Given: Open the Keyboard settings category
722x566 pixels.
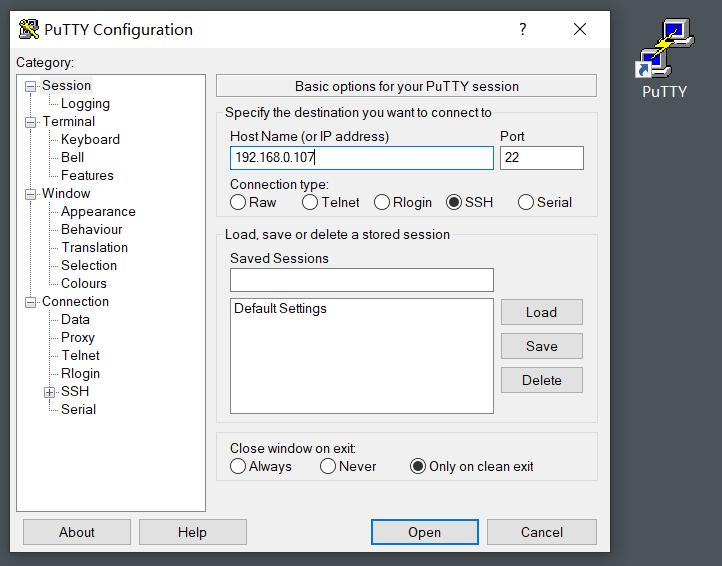Looking at the screenshot, I should pos(90,140).
